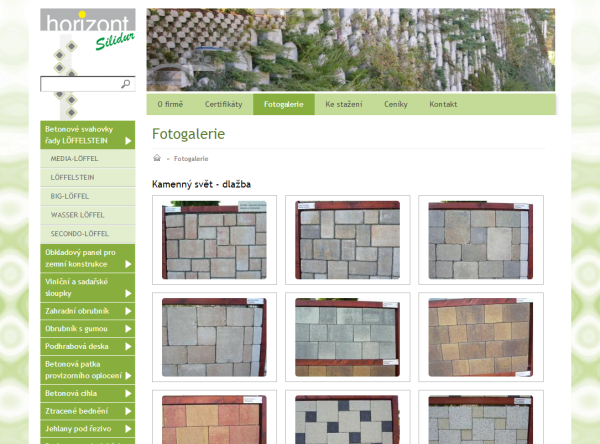Open the horizont Silidur logo

click(88, 30)
